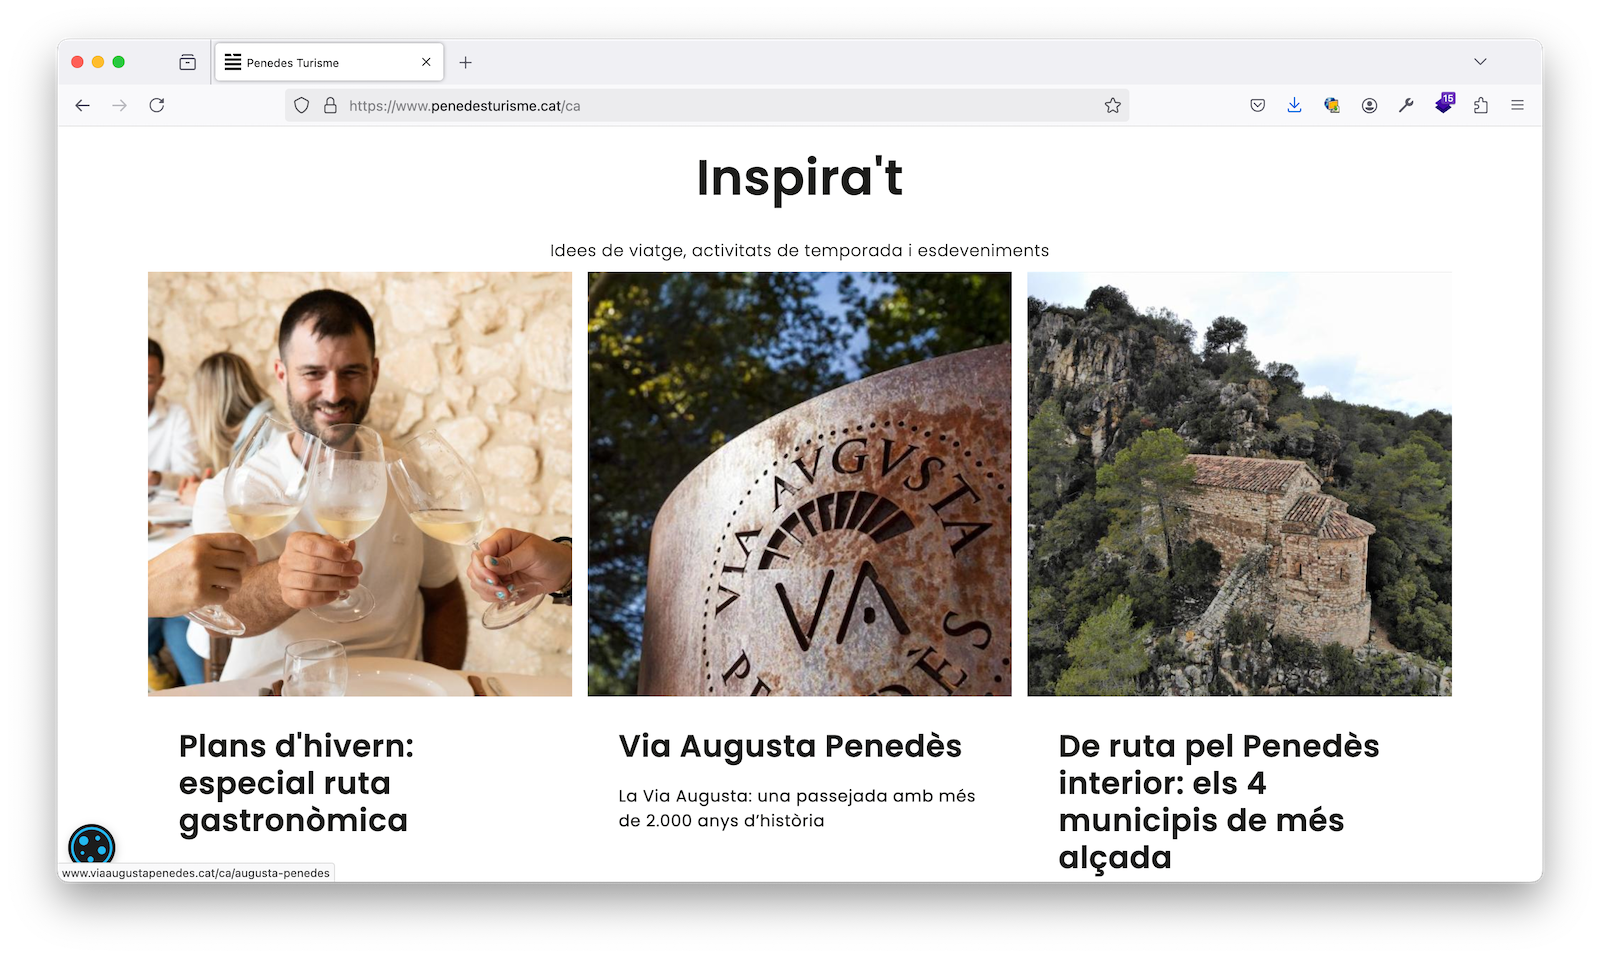Open a new tab
The height and width of the screenshot is (958, 1600).
[465, 62]
